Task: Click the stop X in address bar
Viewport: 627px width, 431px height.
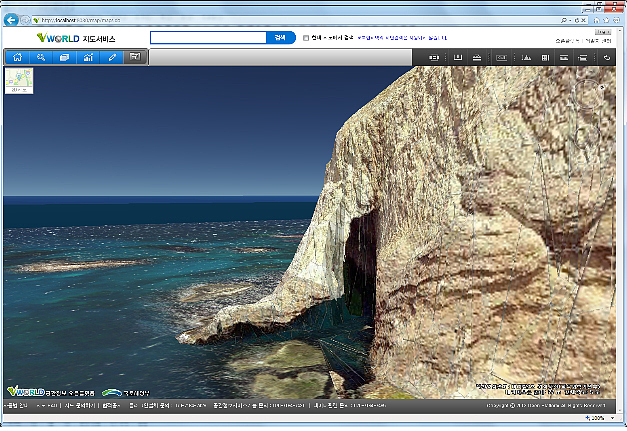Action: point(583,20)
